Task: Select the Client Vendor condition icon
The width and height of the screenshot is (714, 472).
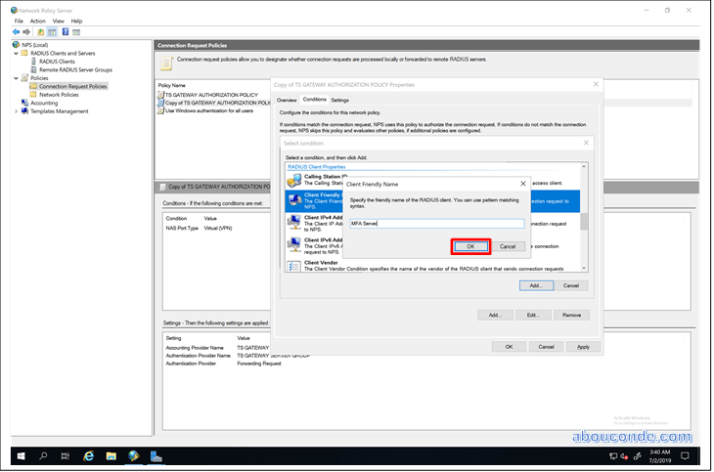Action: click(x=294, y=266)
